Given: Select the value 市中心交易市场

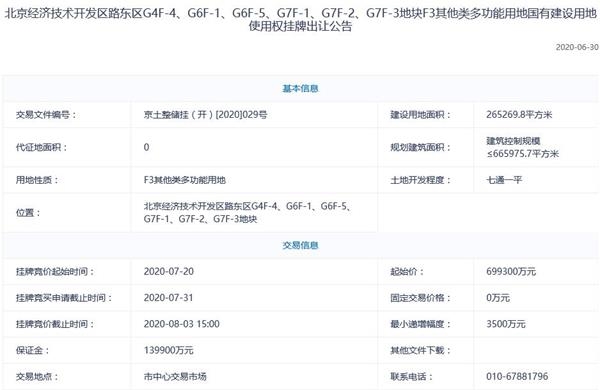Looking at the screenshot, I should point(175,377).
